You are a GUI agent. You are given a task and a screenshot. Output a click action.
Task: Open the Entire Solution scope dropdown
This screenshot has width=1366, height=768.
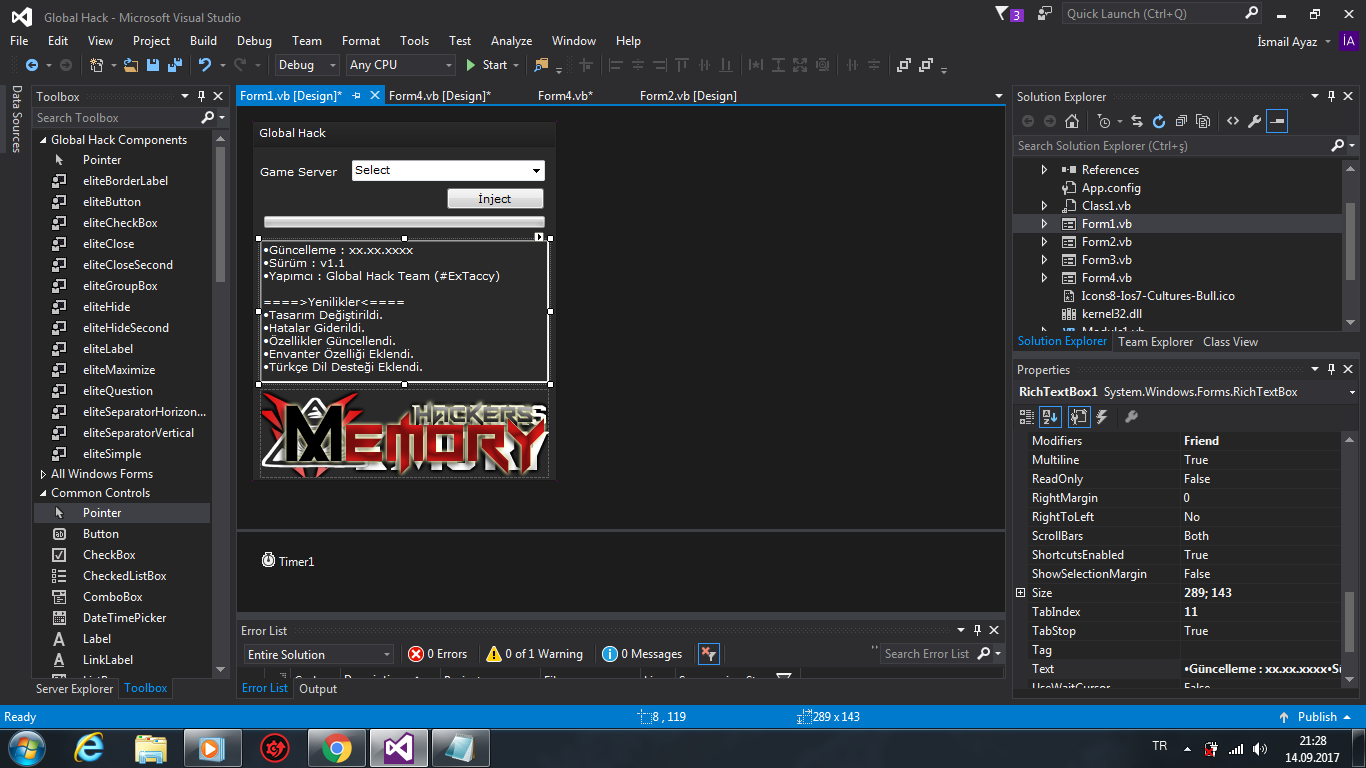(319, 654)
